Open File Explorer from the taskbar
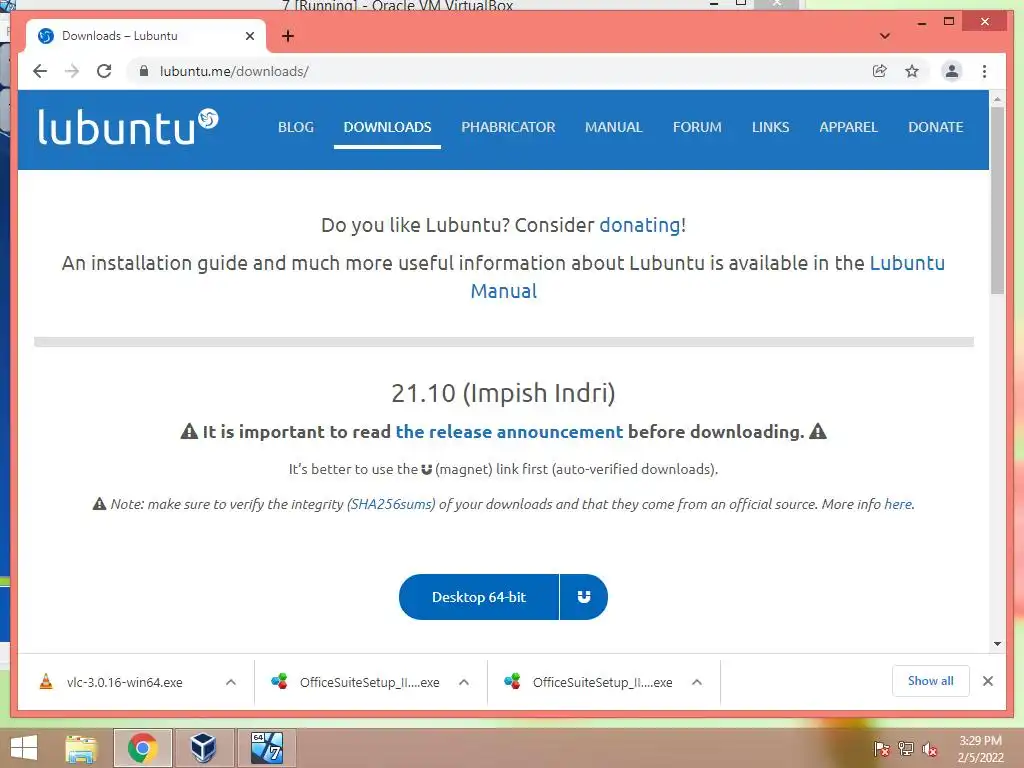The height and width of the screenshot is (768, 1024). [81, 748]
